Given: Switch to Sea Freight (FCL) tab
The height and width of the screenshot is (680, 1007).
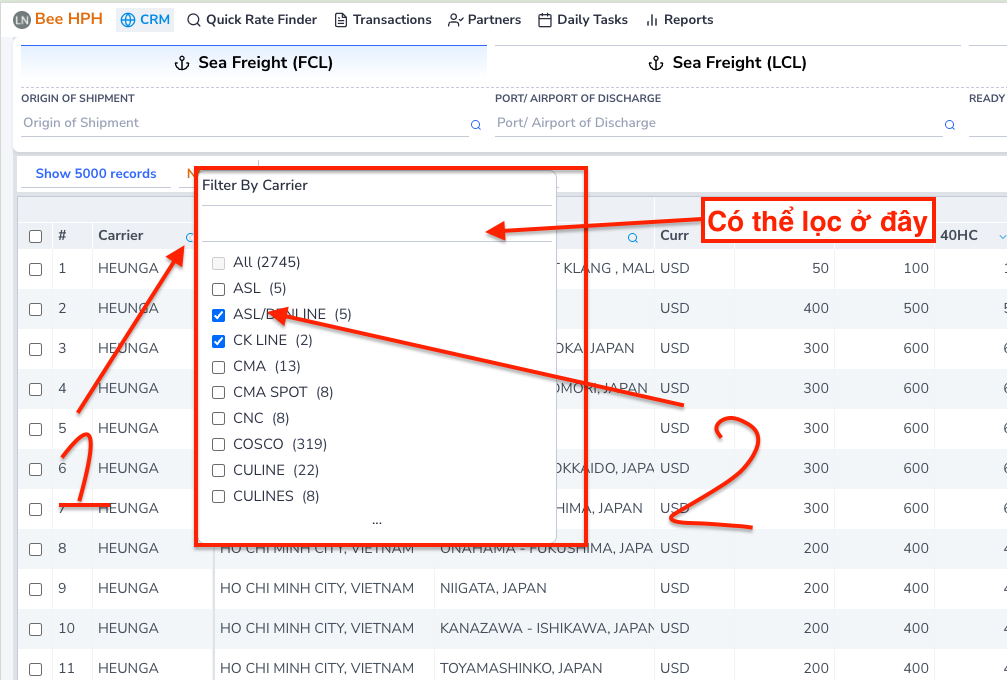Looking at the screenshot, I should [254, 63].
